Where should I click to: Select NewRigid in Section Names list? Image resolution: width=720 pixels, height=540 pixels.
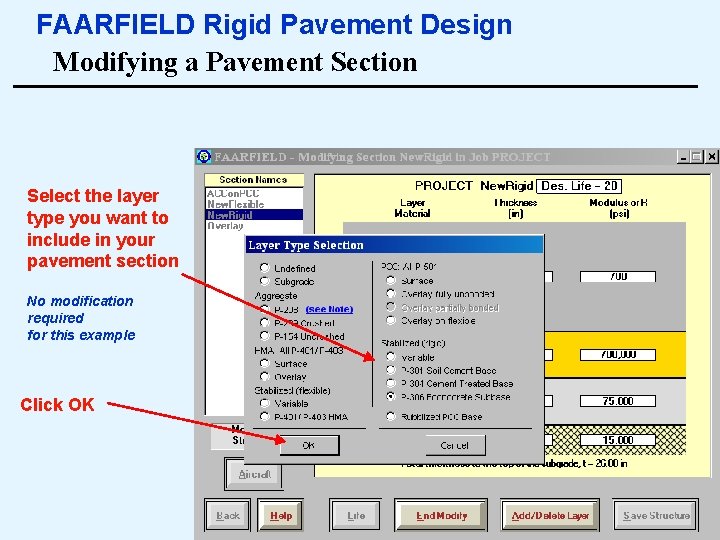[254, 215]
